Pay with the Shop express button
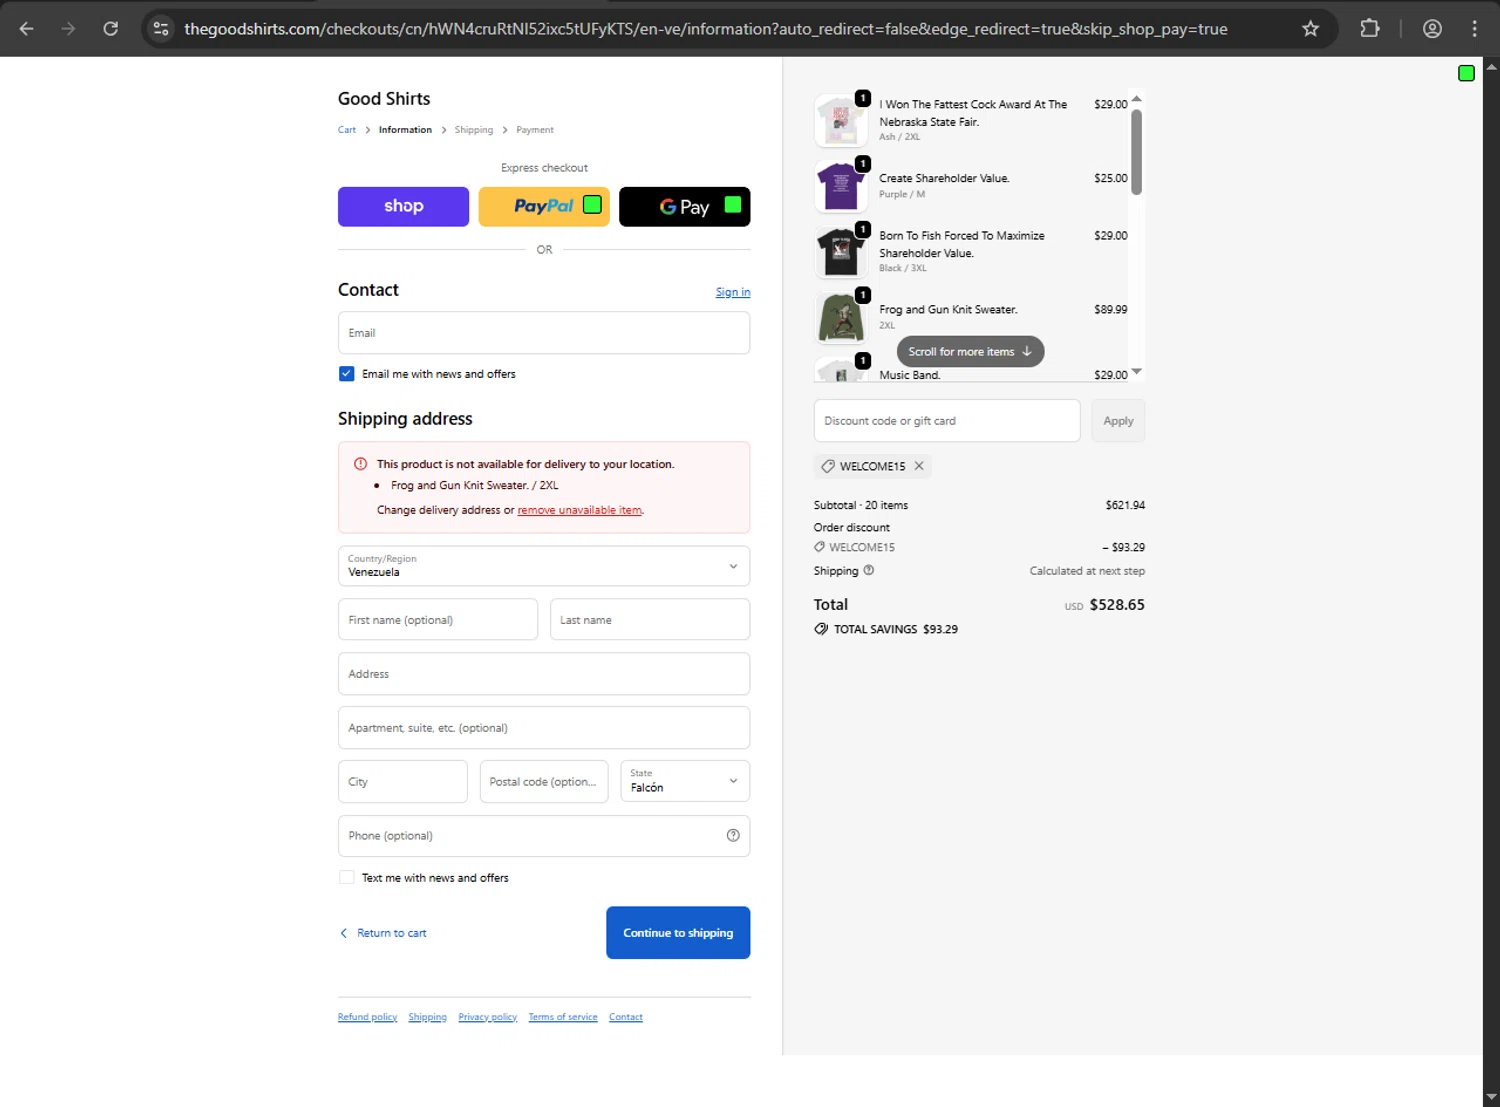 click(x=403, y=207)
